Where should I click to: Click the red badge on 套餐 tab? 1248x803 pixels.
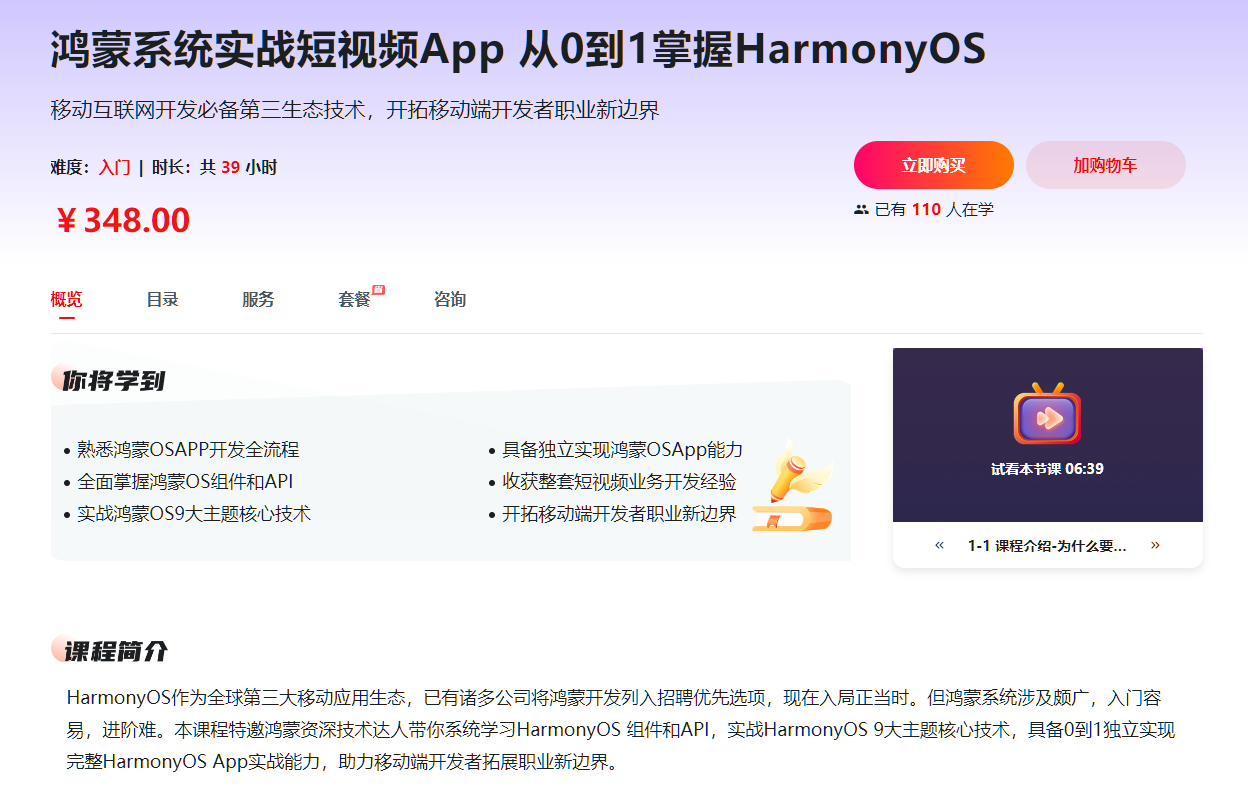pyautogui.click(x=378, y=290)
